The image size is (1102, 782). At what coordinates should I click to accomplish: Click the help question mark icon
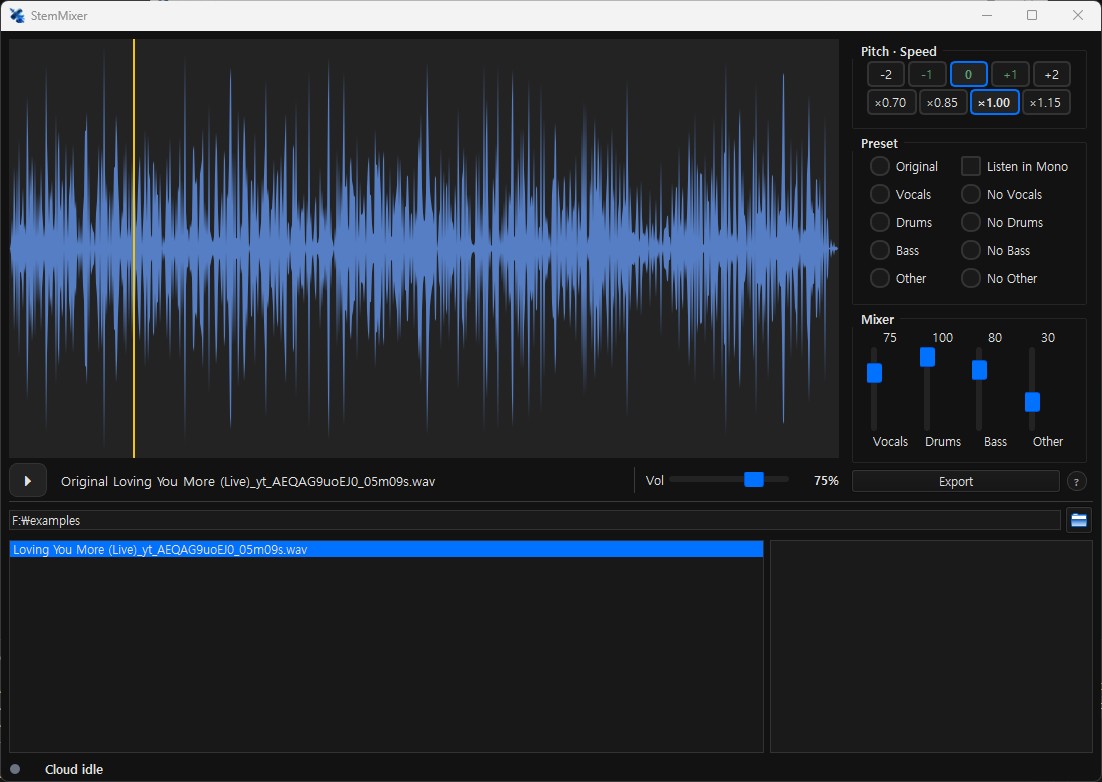[x=1076, y=481]
